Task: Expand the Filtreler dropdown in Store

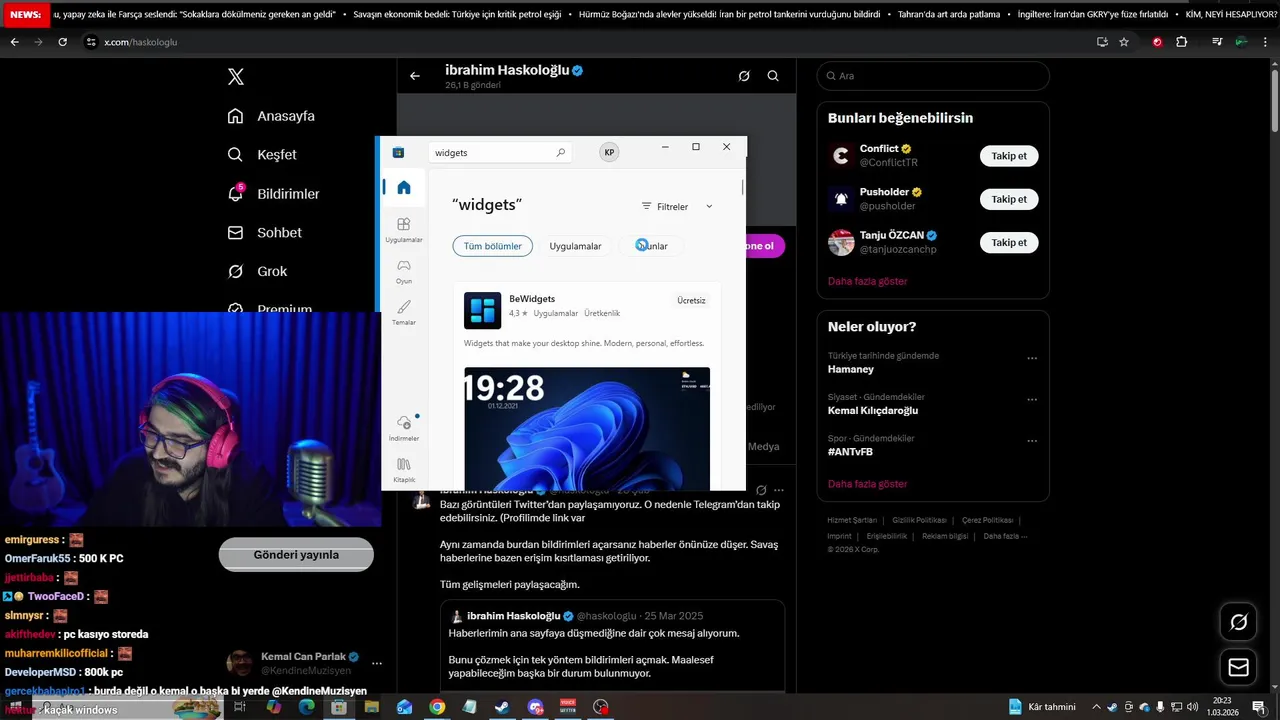Action: [x=677, y=206]
